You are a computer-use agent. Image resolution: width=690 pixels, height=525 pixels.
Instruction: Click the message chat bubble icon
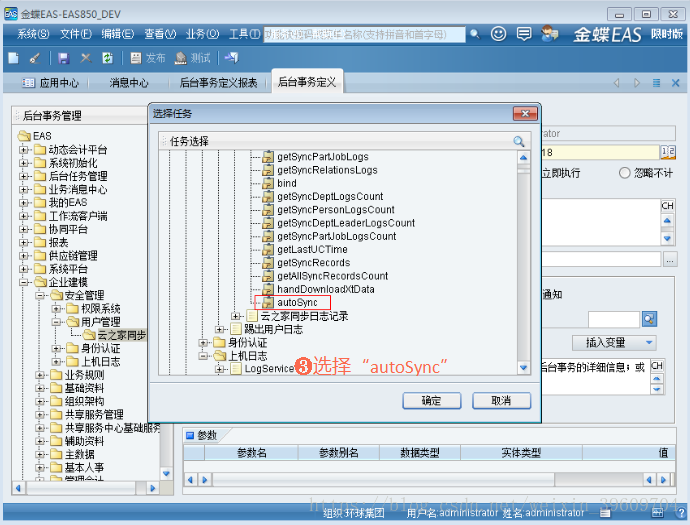pos(524,34)
